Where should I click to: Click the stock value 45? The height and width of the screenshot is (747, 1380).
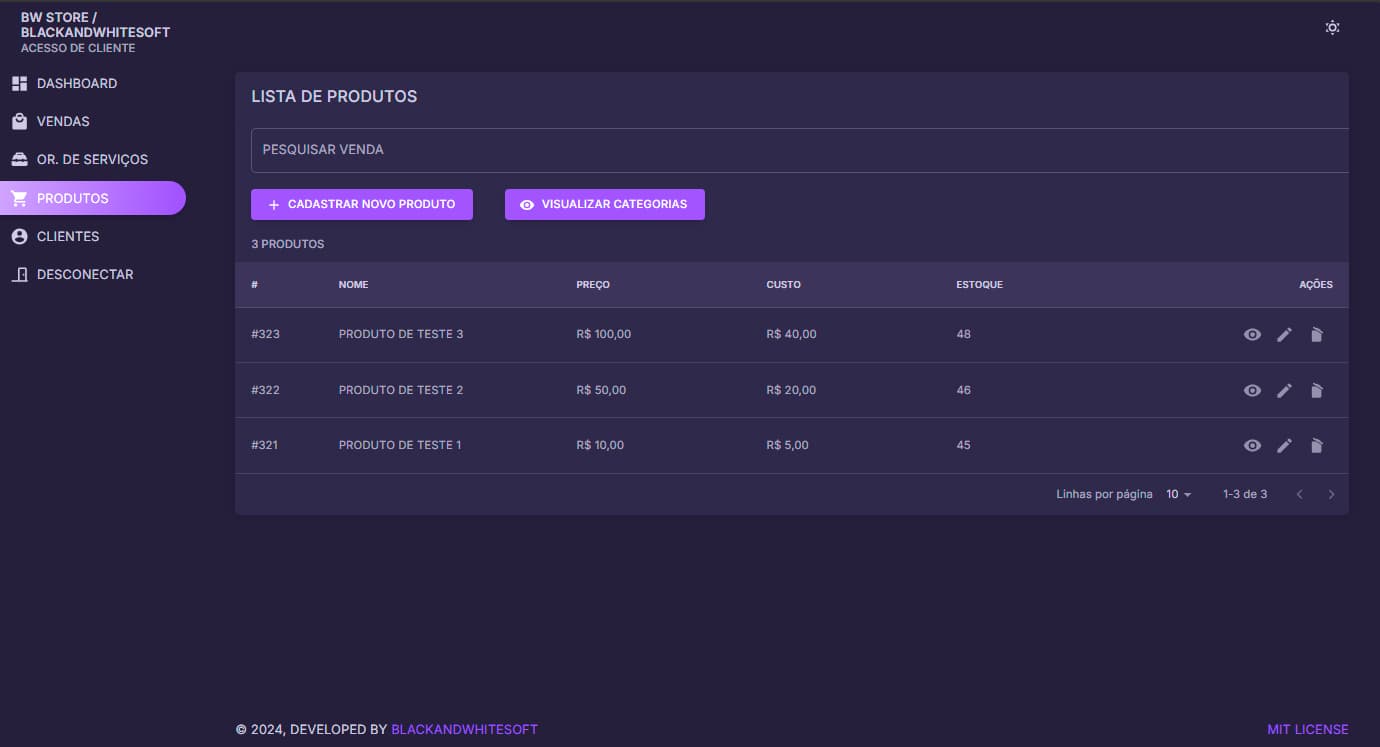(963, 445)
